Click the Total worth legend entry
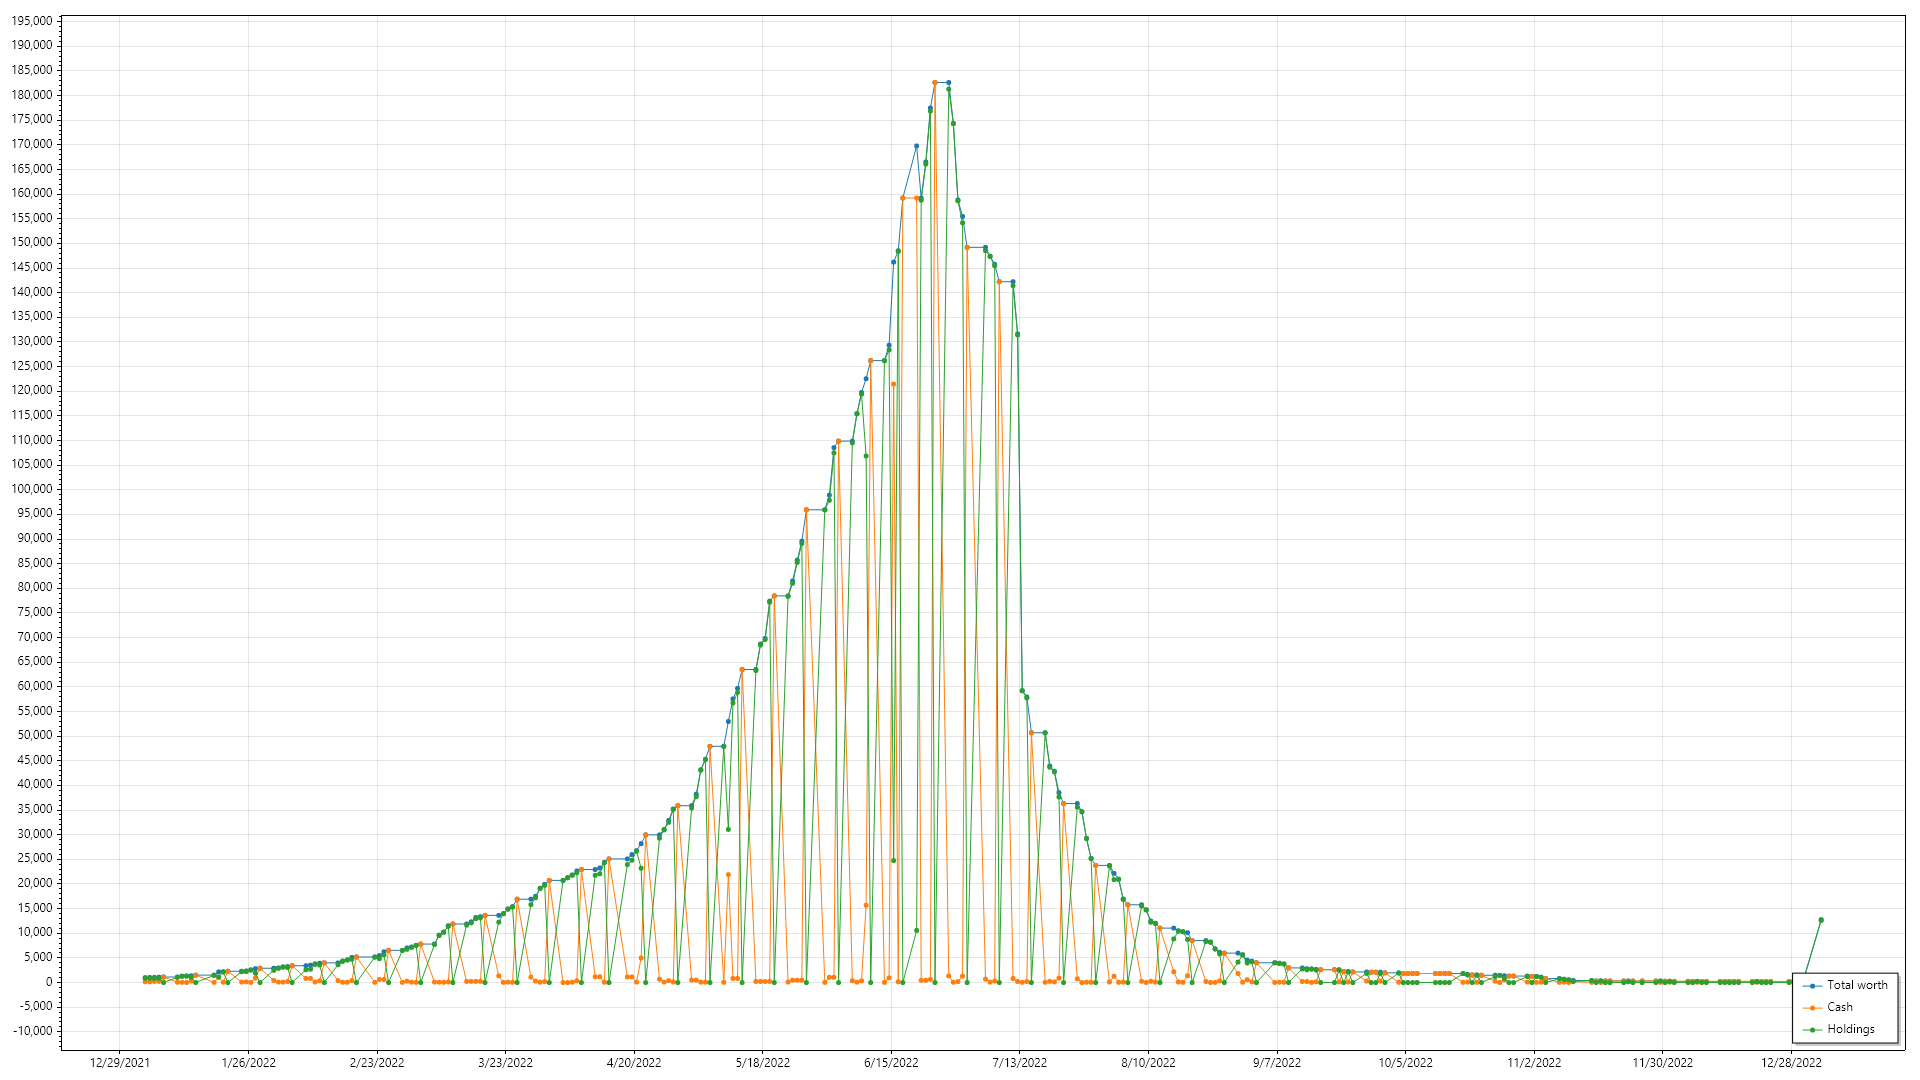This screenshot has width=1920, height=1080. pyautogui.click(x=1845, y=985)
